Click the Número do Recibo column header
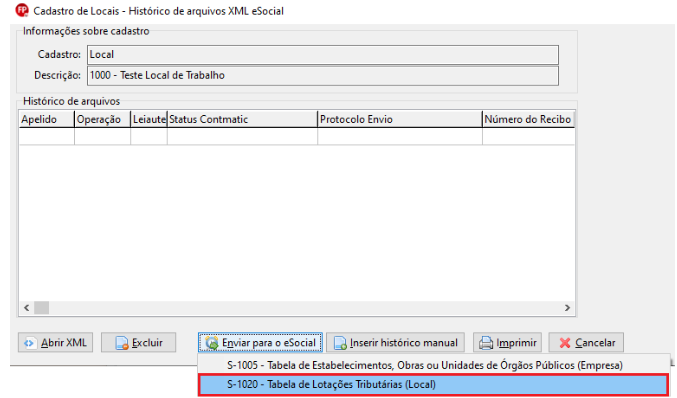The width and height of the screenshot is (677, 398). click(528, 119)
